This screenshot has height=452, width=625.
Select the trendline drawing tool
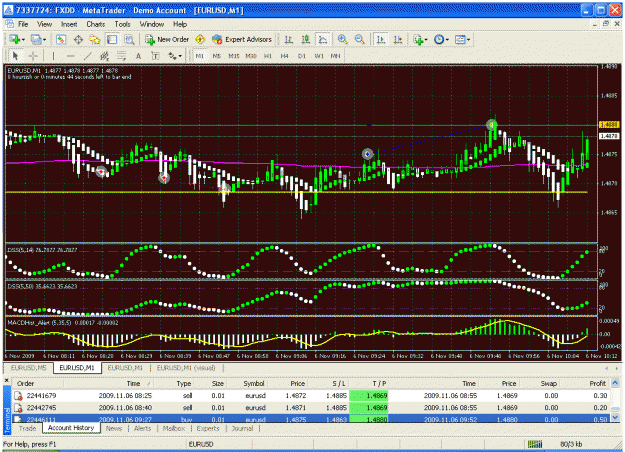tap(88, 56)
